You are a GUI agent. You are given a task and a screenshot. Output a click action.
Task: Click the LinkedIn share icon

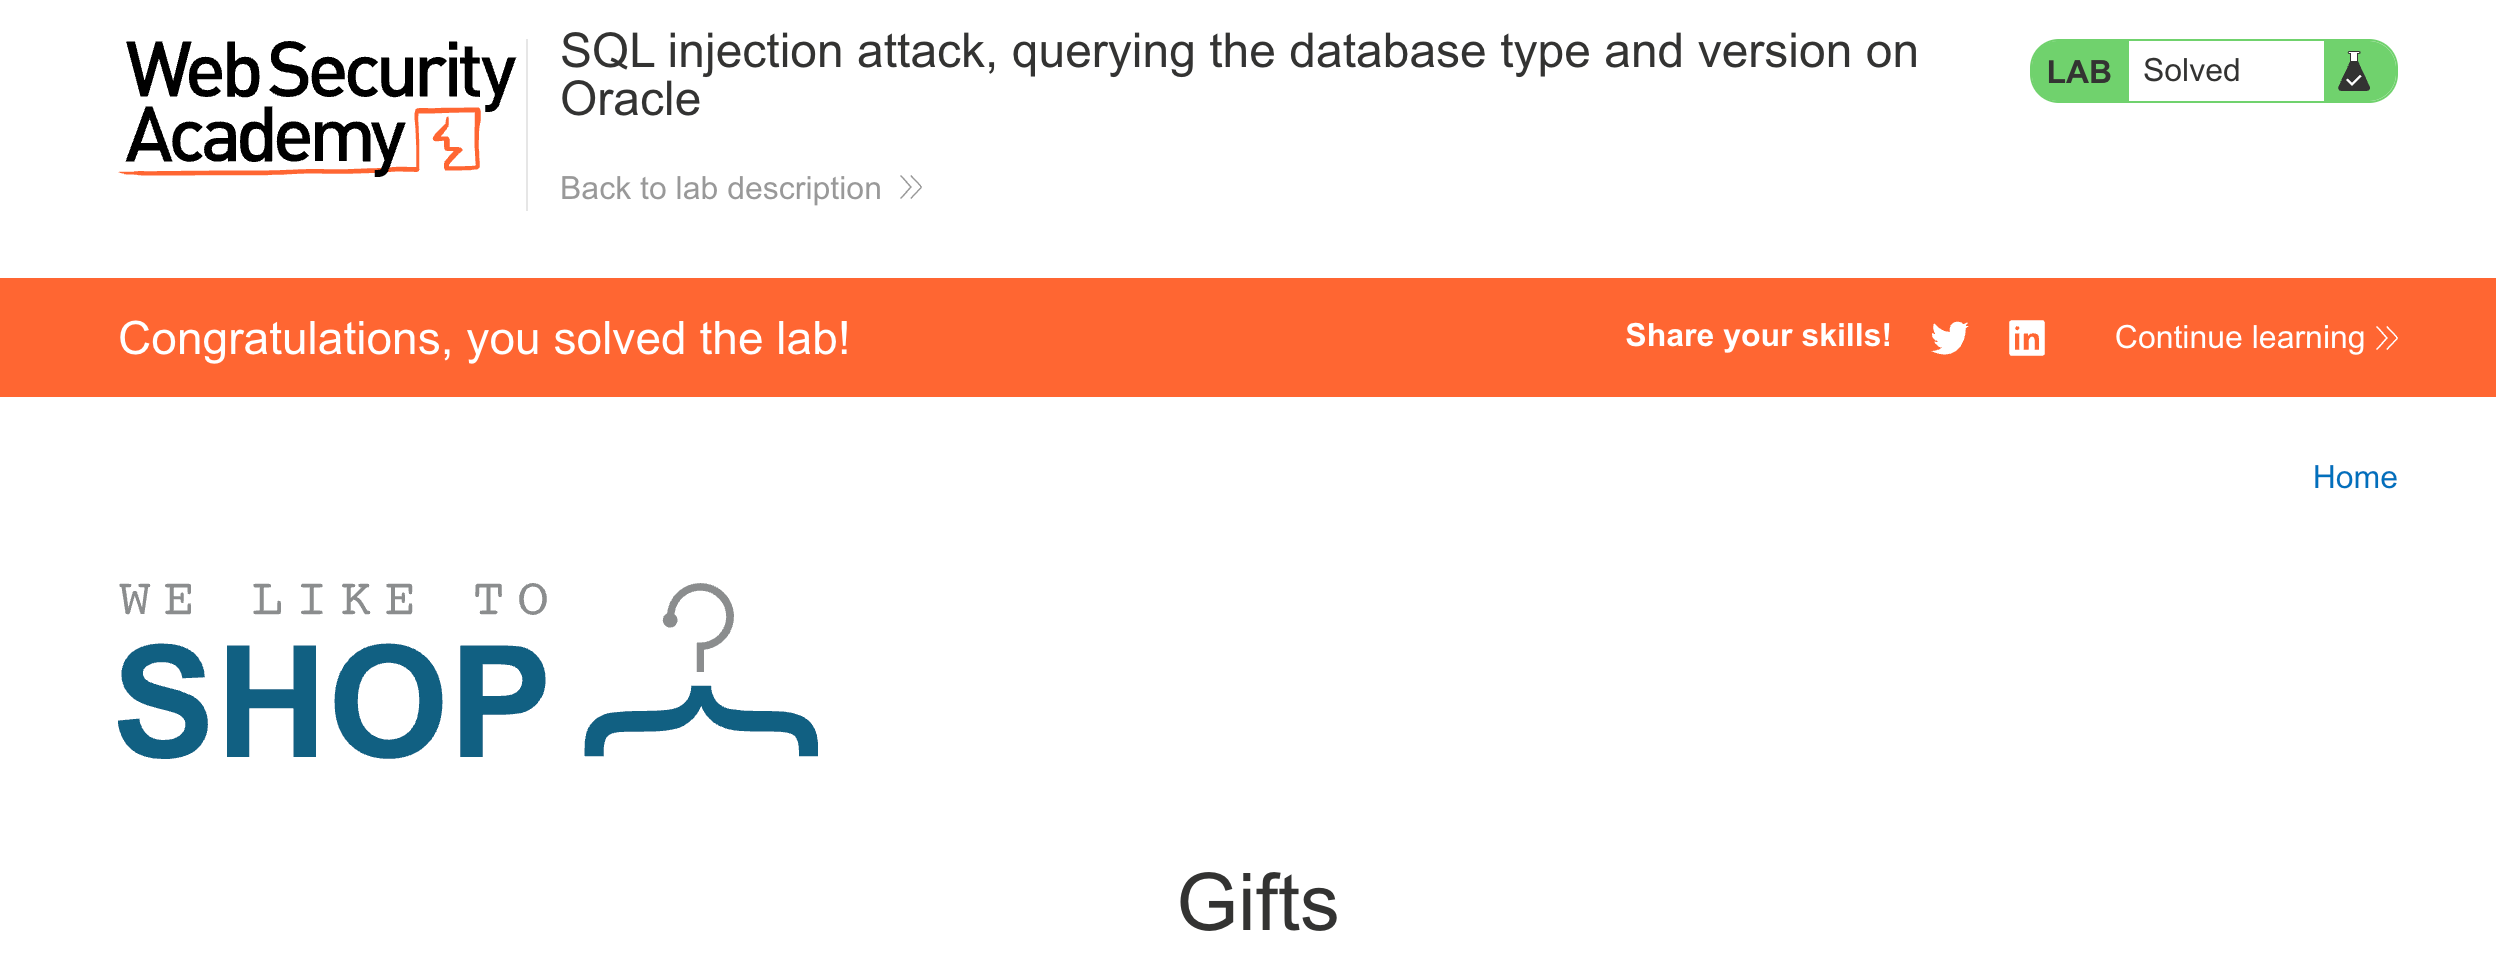[2026, 338]
